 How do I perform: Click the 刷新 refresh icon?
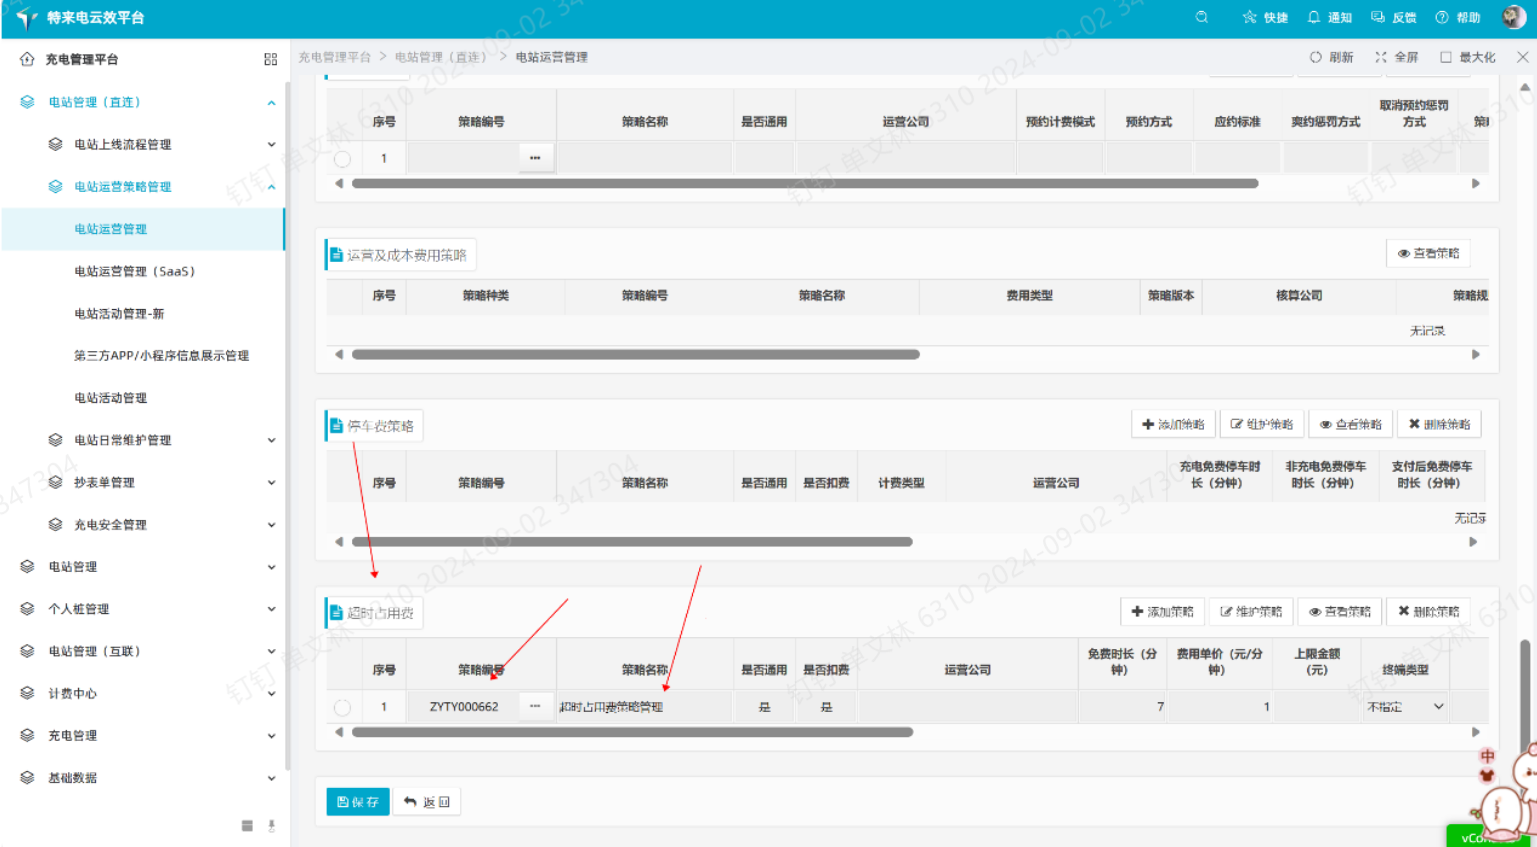click(x=1316, y=57)
